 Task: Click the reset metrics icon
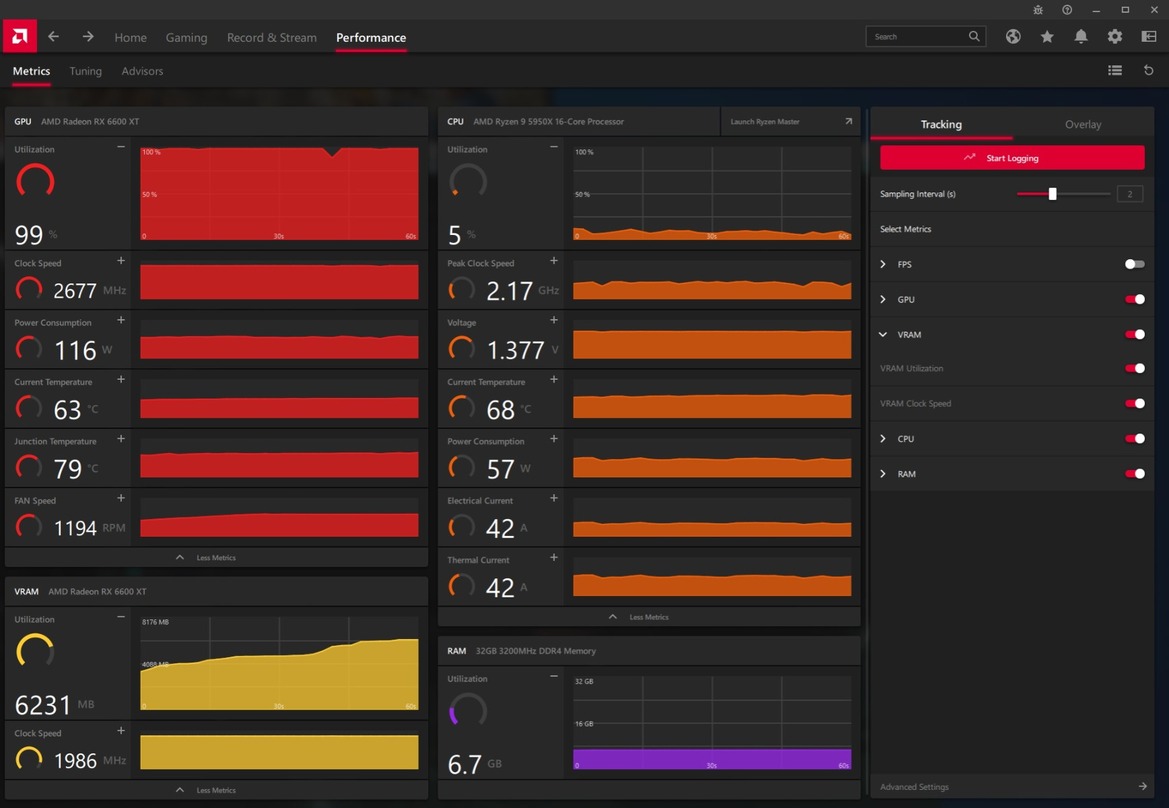coord(1149,70)
